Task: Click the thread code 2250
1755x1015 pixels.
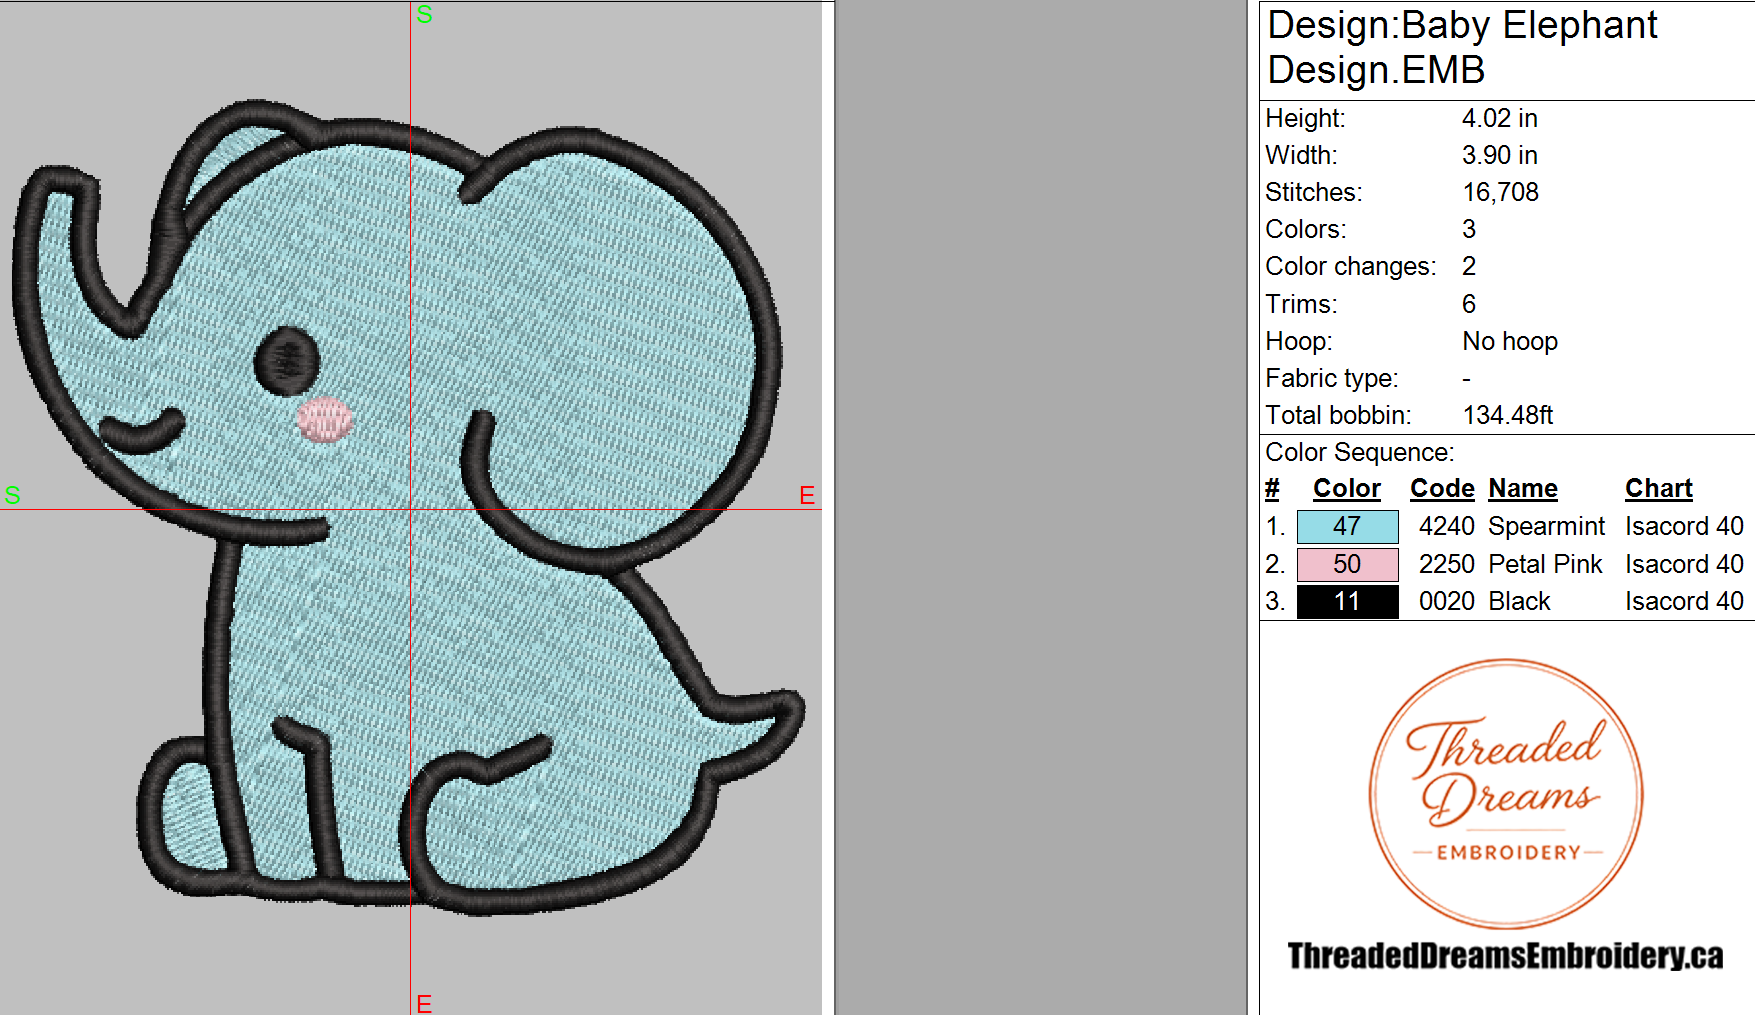Action: click(1446, 564)
